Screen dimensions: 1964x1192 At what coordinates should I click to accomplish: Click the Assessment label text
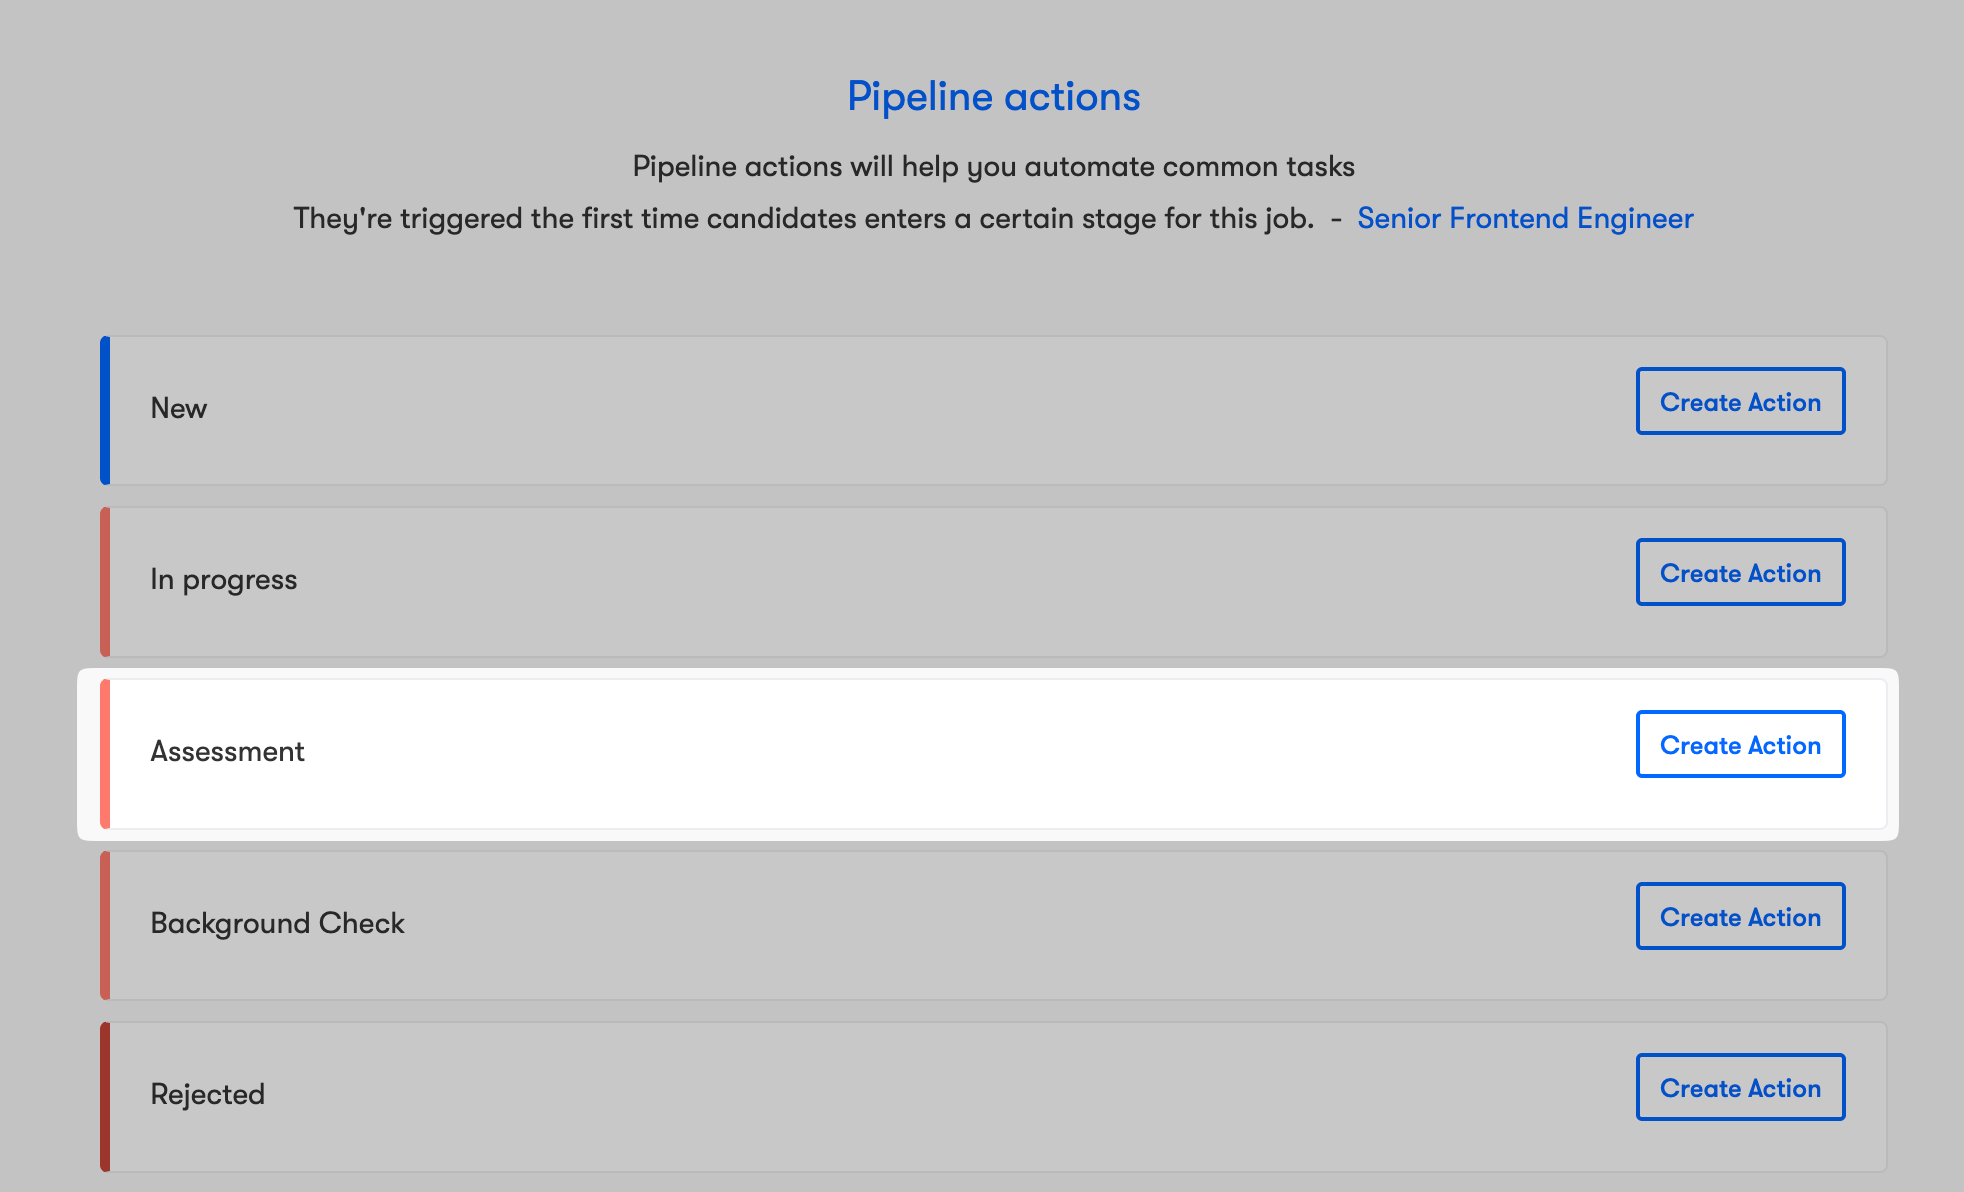pyautogui.click(x=227, y=751)
